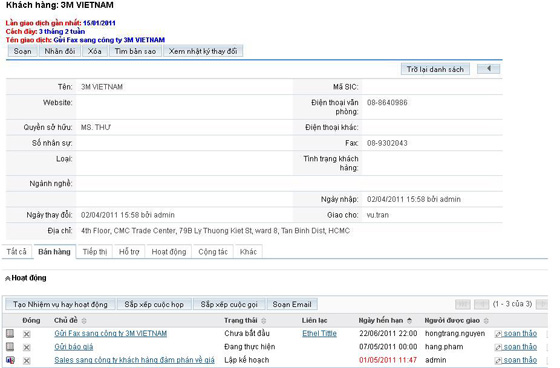The width and height of the screenshot is (560, 368).
Task: Switch to the Tất cả tab
Action: coord(16,252)
